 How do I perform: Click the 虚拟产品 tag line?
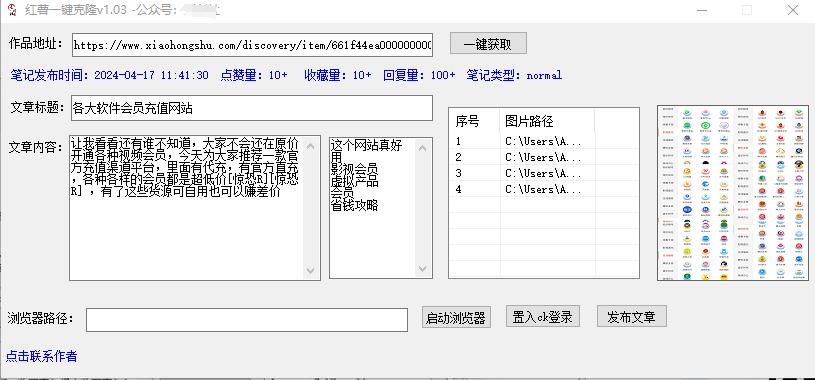(354, 181)
